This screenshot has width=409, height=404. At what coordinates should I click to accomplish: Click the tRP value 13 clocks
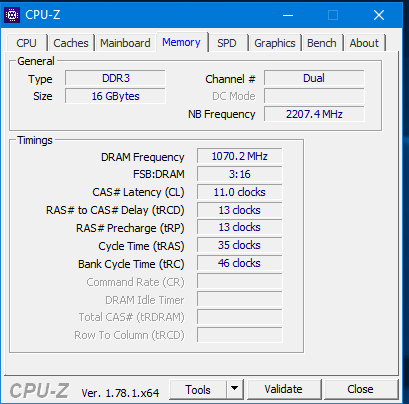coord(239,227)
